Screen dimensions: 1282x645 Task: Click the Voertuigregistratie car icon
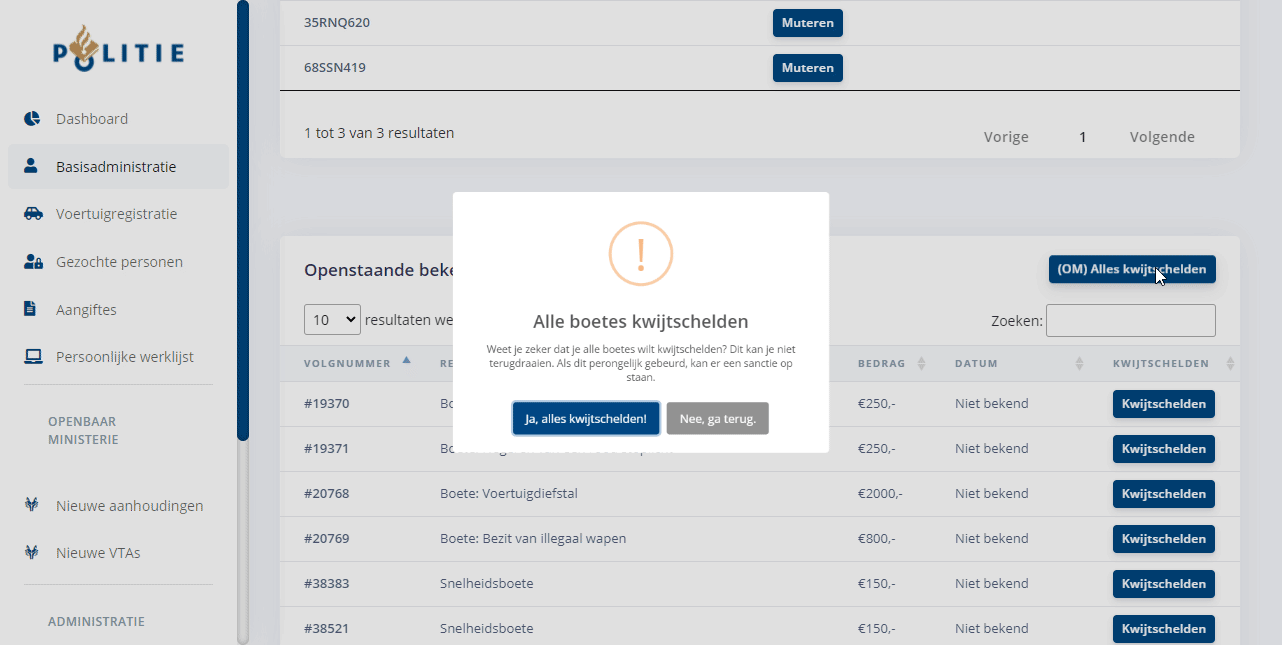pos(33,214)
